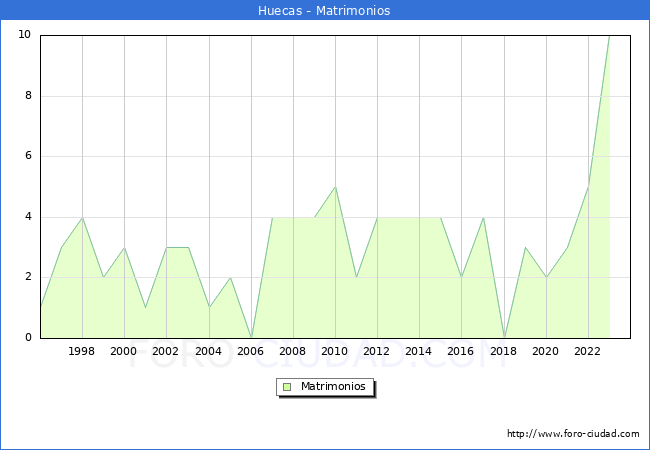Viewport: 650px width, 450px height.
Task: Click the 2002 year label
Action: (166, 352)
